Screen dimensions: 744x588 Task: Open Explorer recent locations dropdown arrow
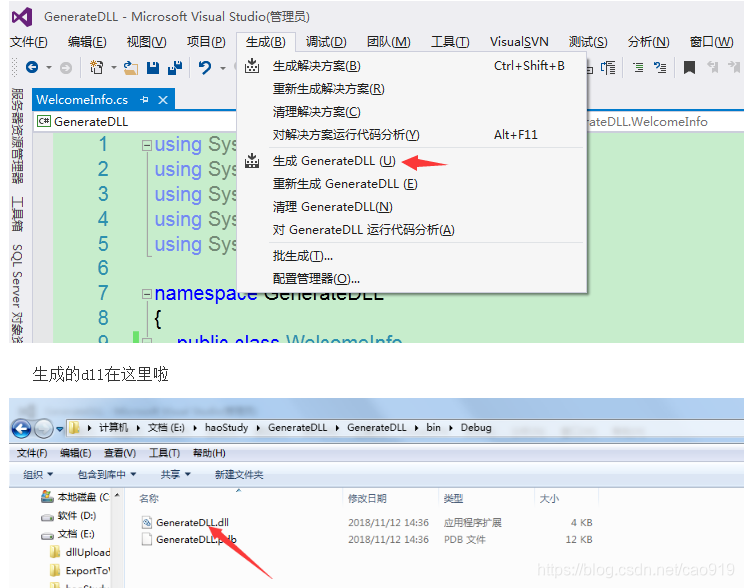60,429
